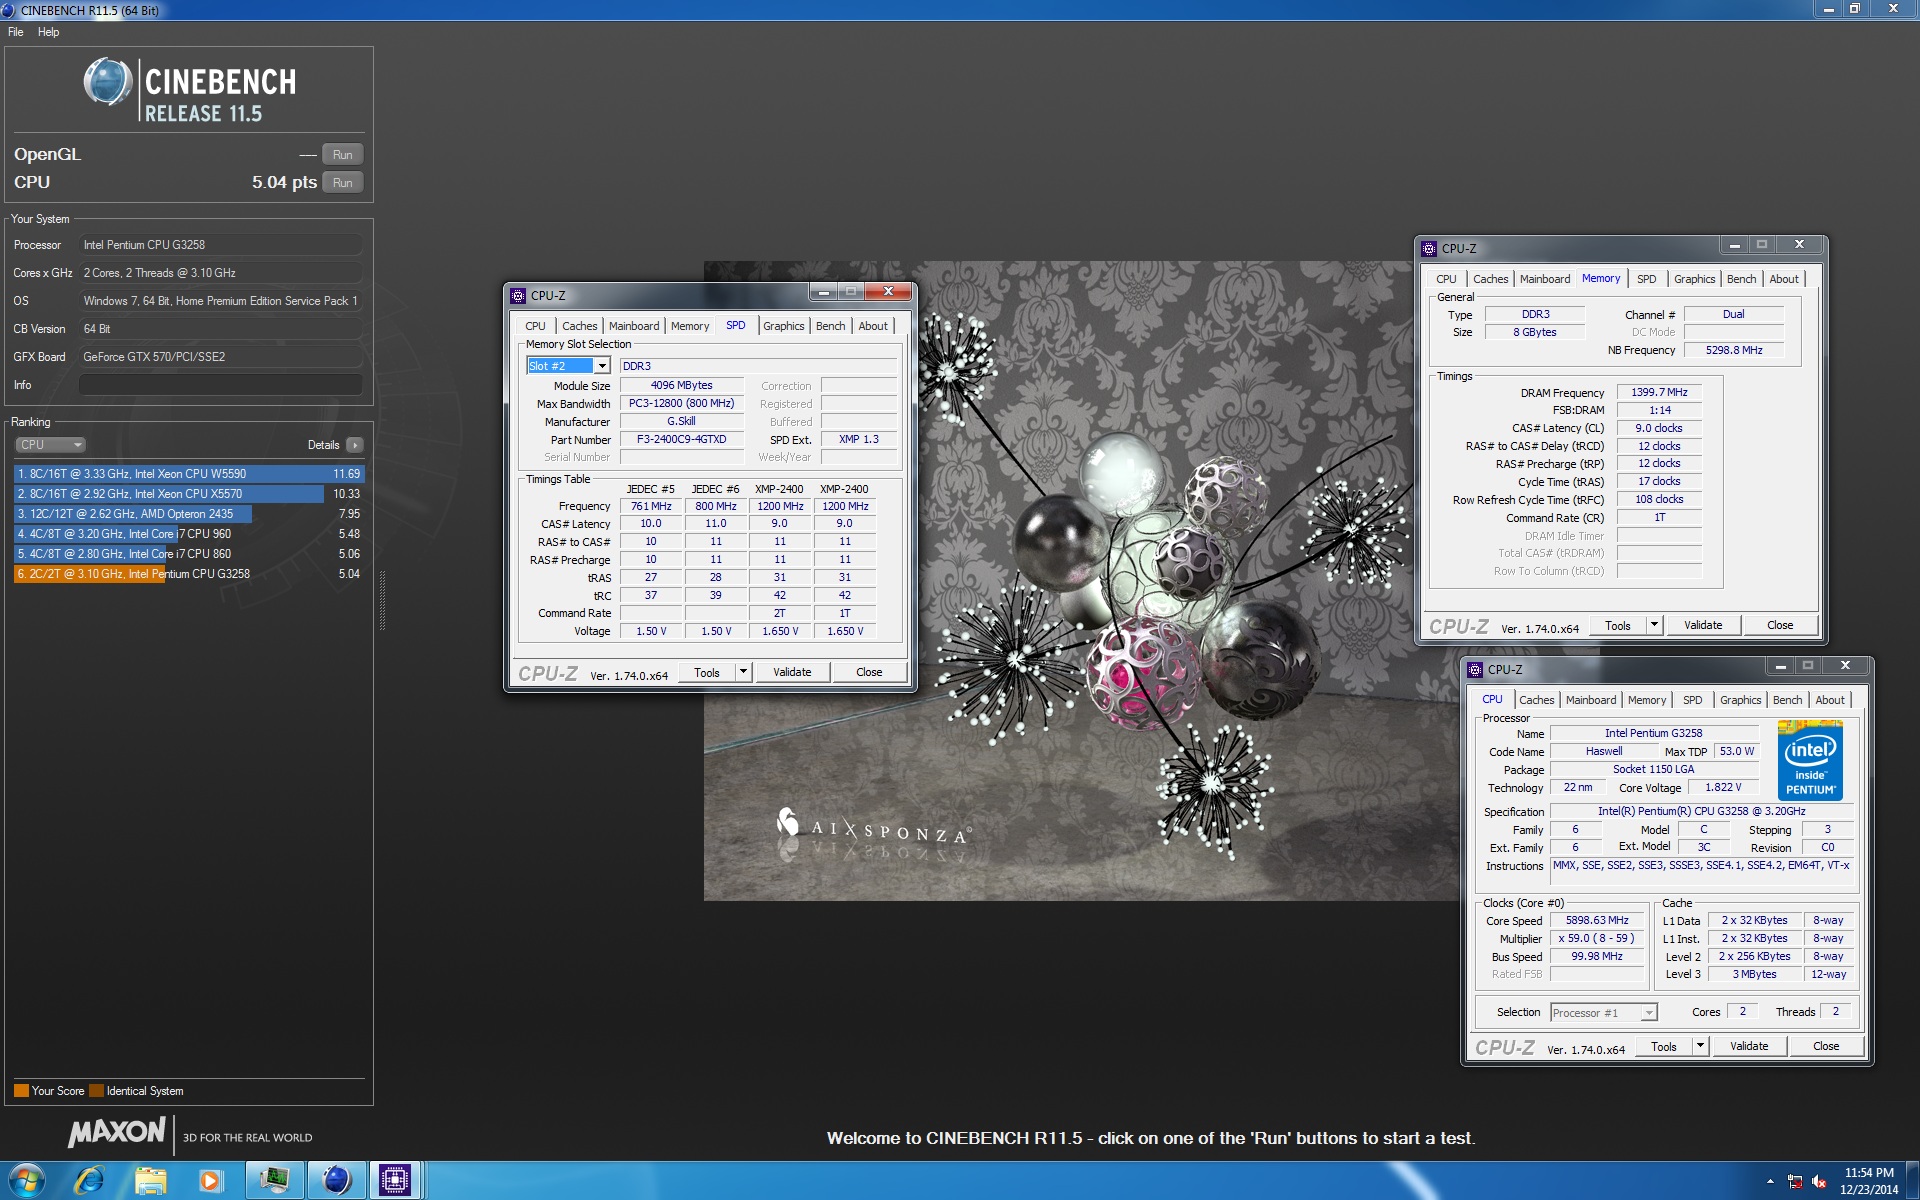
Task: Launch Internet Explorer from taskbar
Action: [90, 1181]
